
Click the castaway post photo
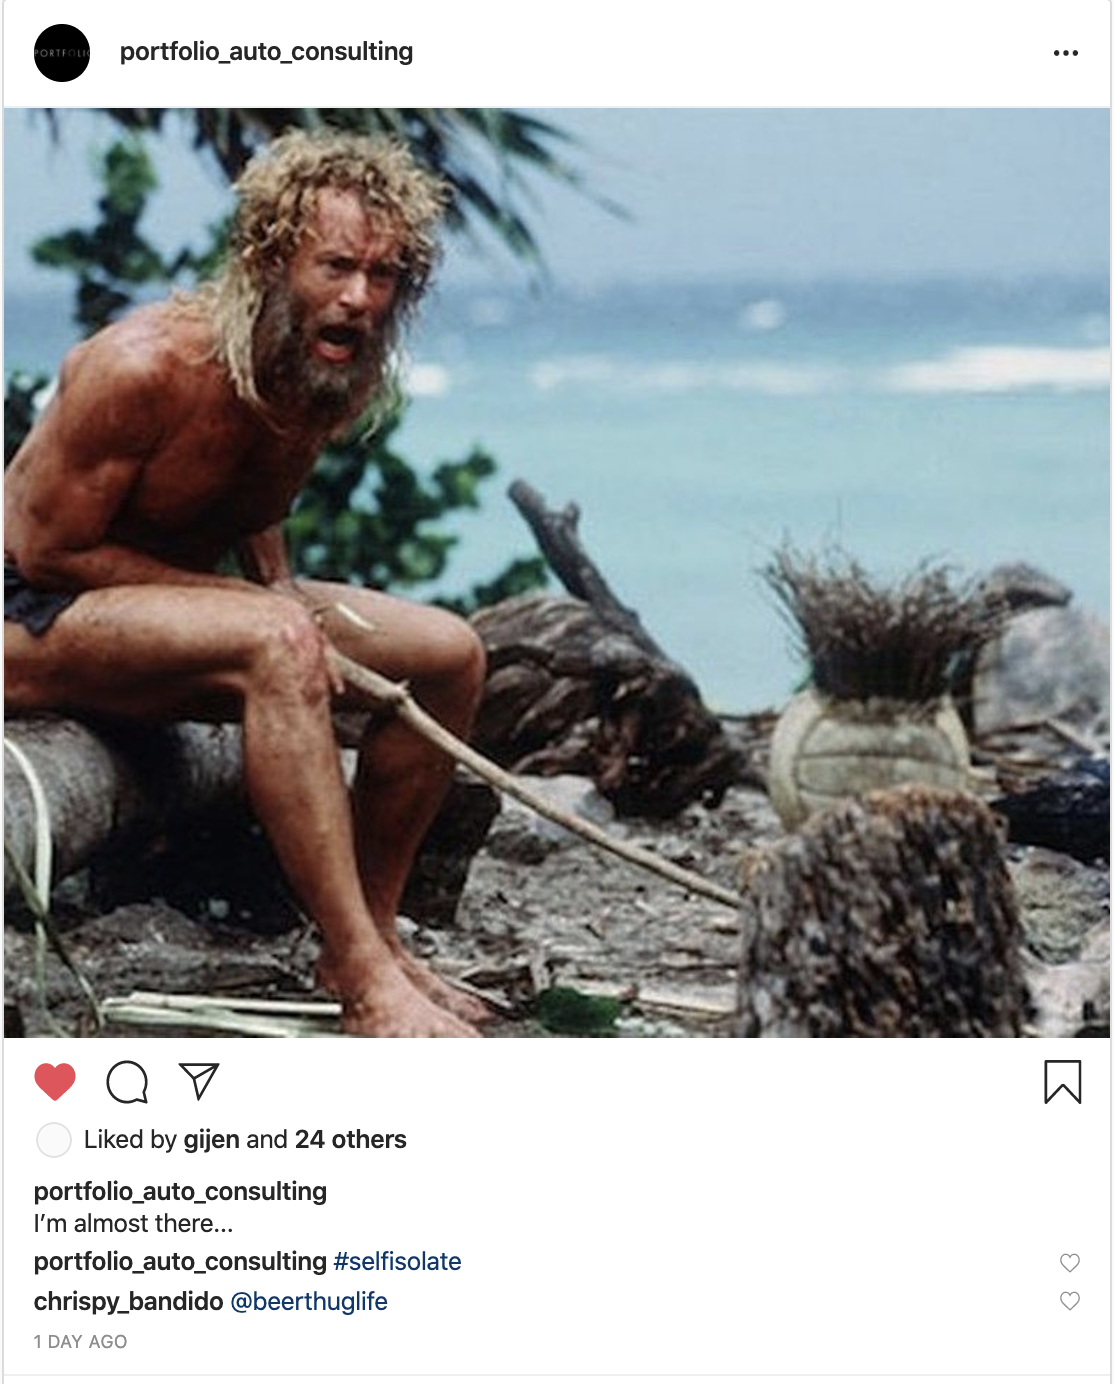click(x=557, y=572)
